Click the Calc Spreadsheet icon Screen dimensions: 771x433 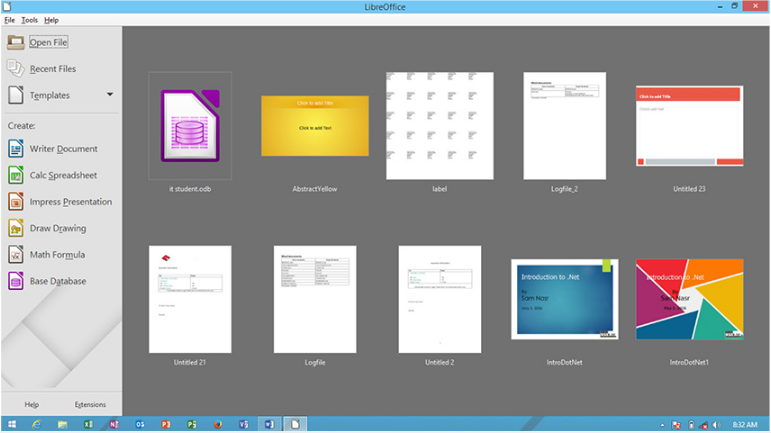16,175
